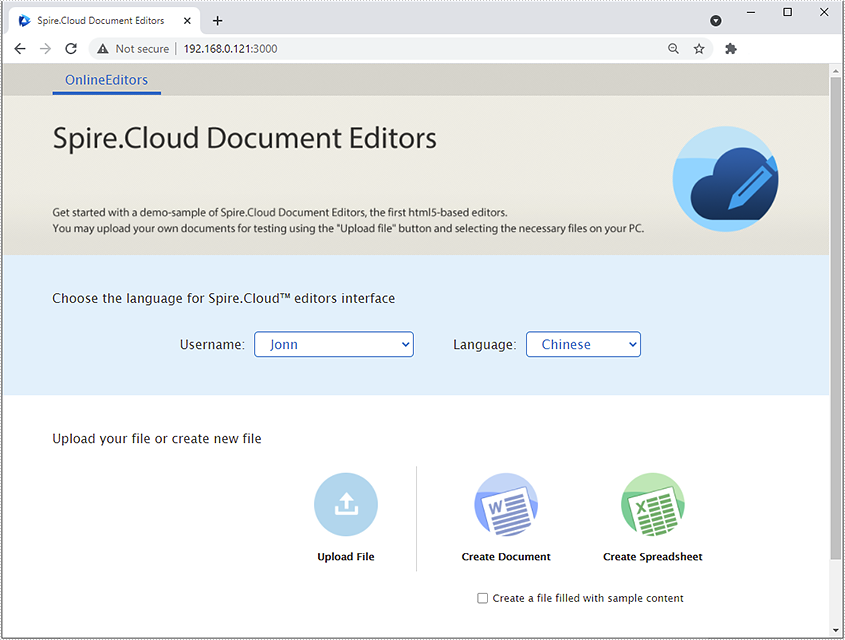
Task: Click the Upload File label
Action: [x=346, y=556]
